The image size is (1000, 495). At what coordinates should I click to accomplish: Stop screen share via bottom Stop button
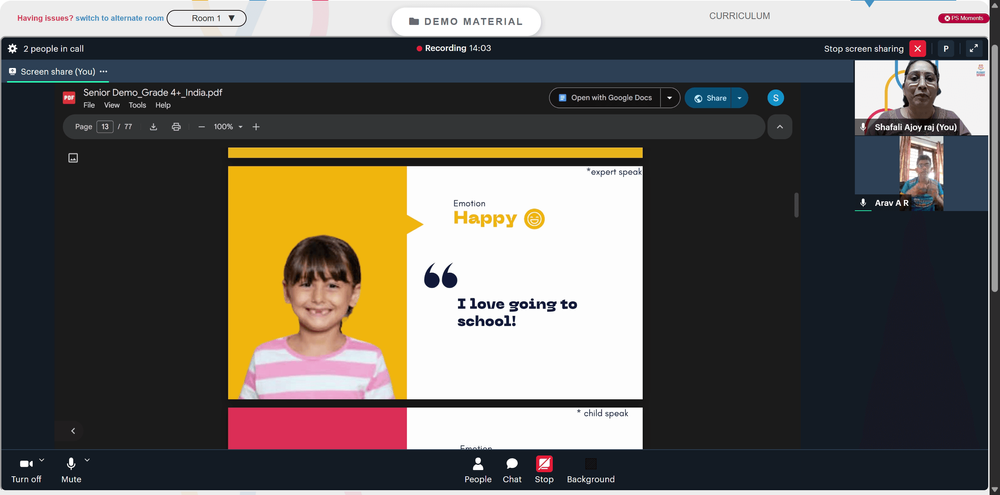pyautogui.click(x=544, y=470)
